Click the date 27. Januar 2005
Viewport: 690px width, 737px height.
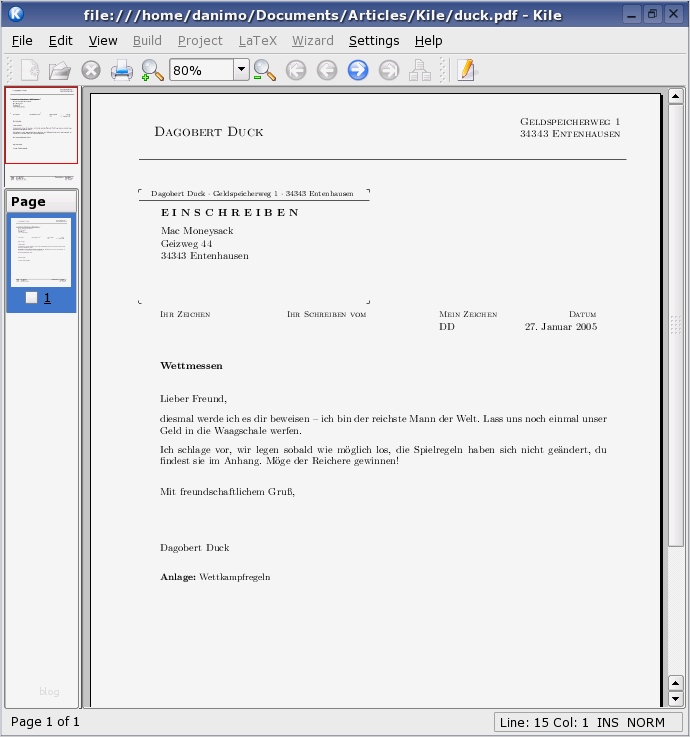561,327
